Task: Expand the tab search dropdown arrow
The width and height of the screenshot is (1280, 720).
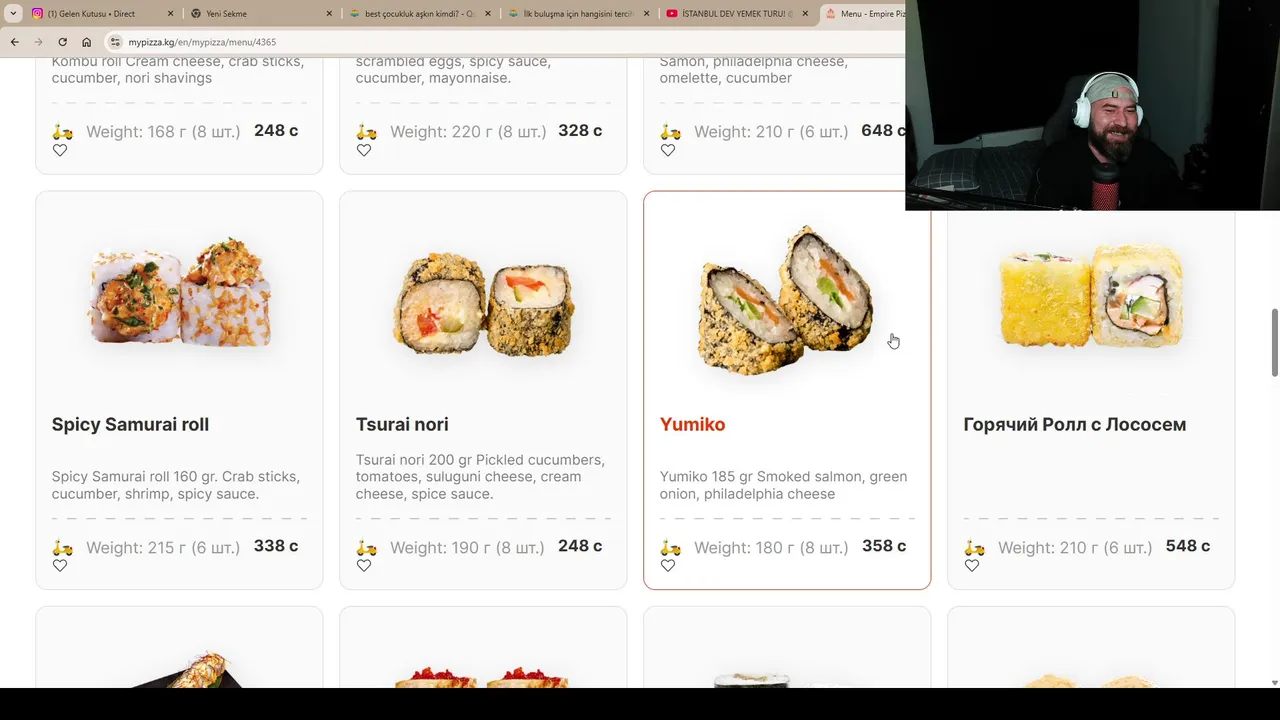Action: [13, 14]
